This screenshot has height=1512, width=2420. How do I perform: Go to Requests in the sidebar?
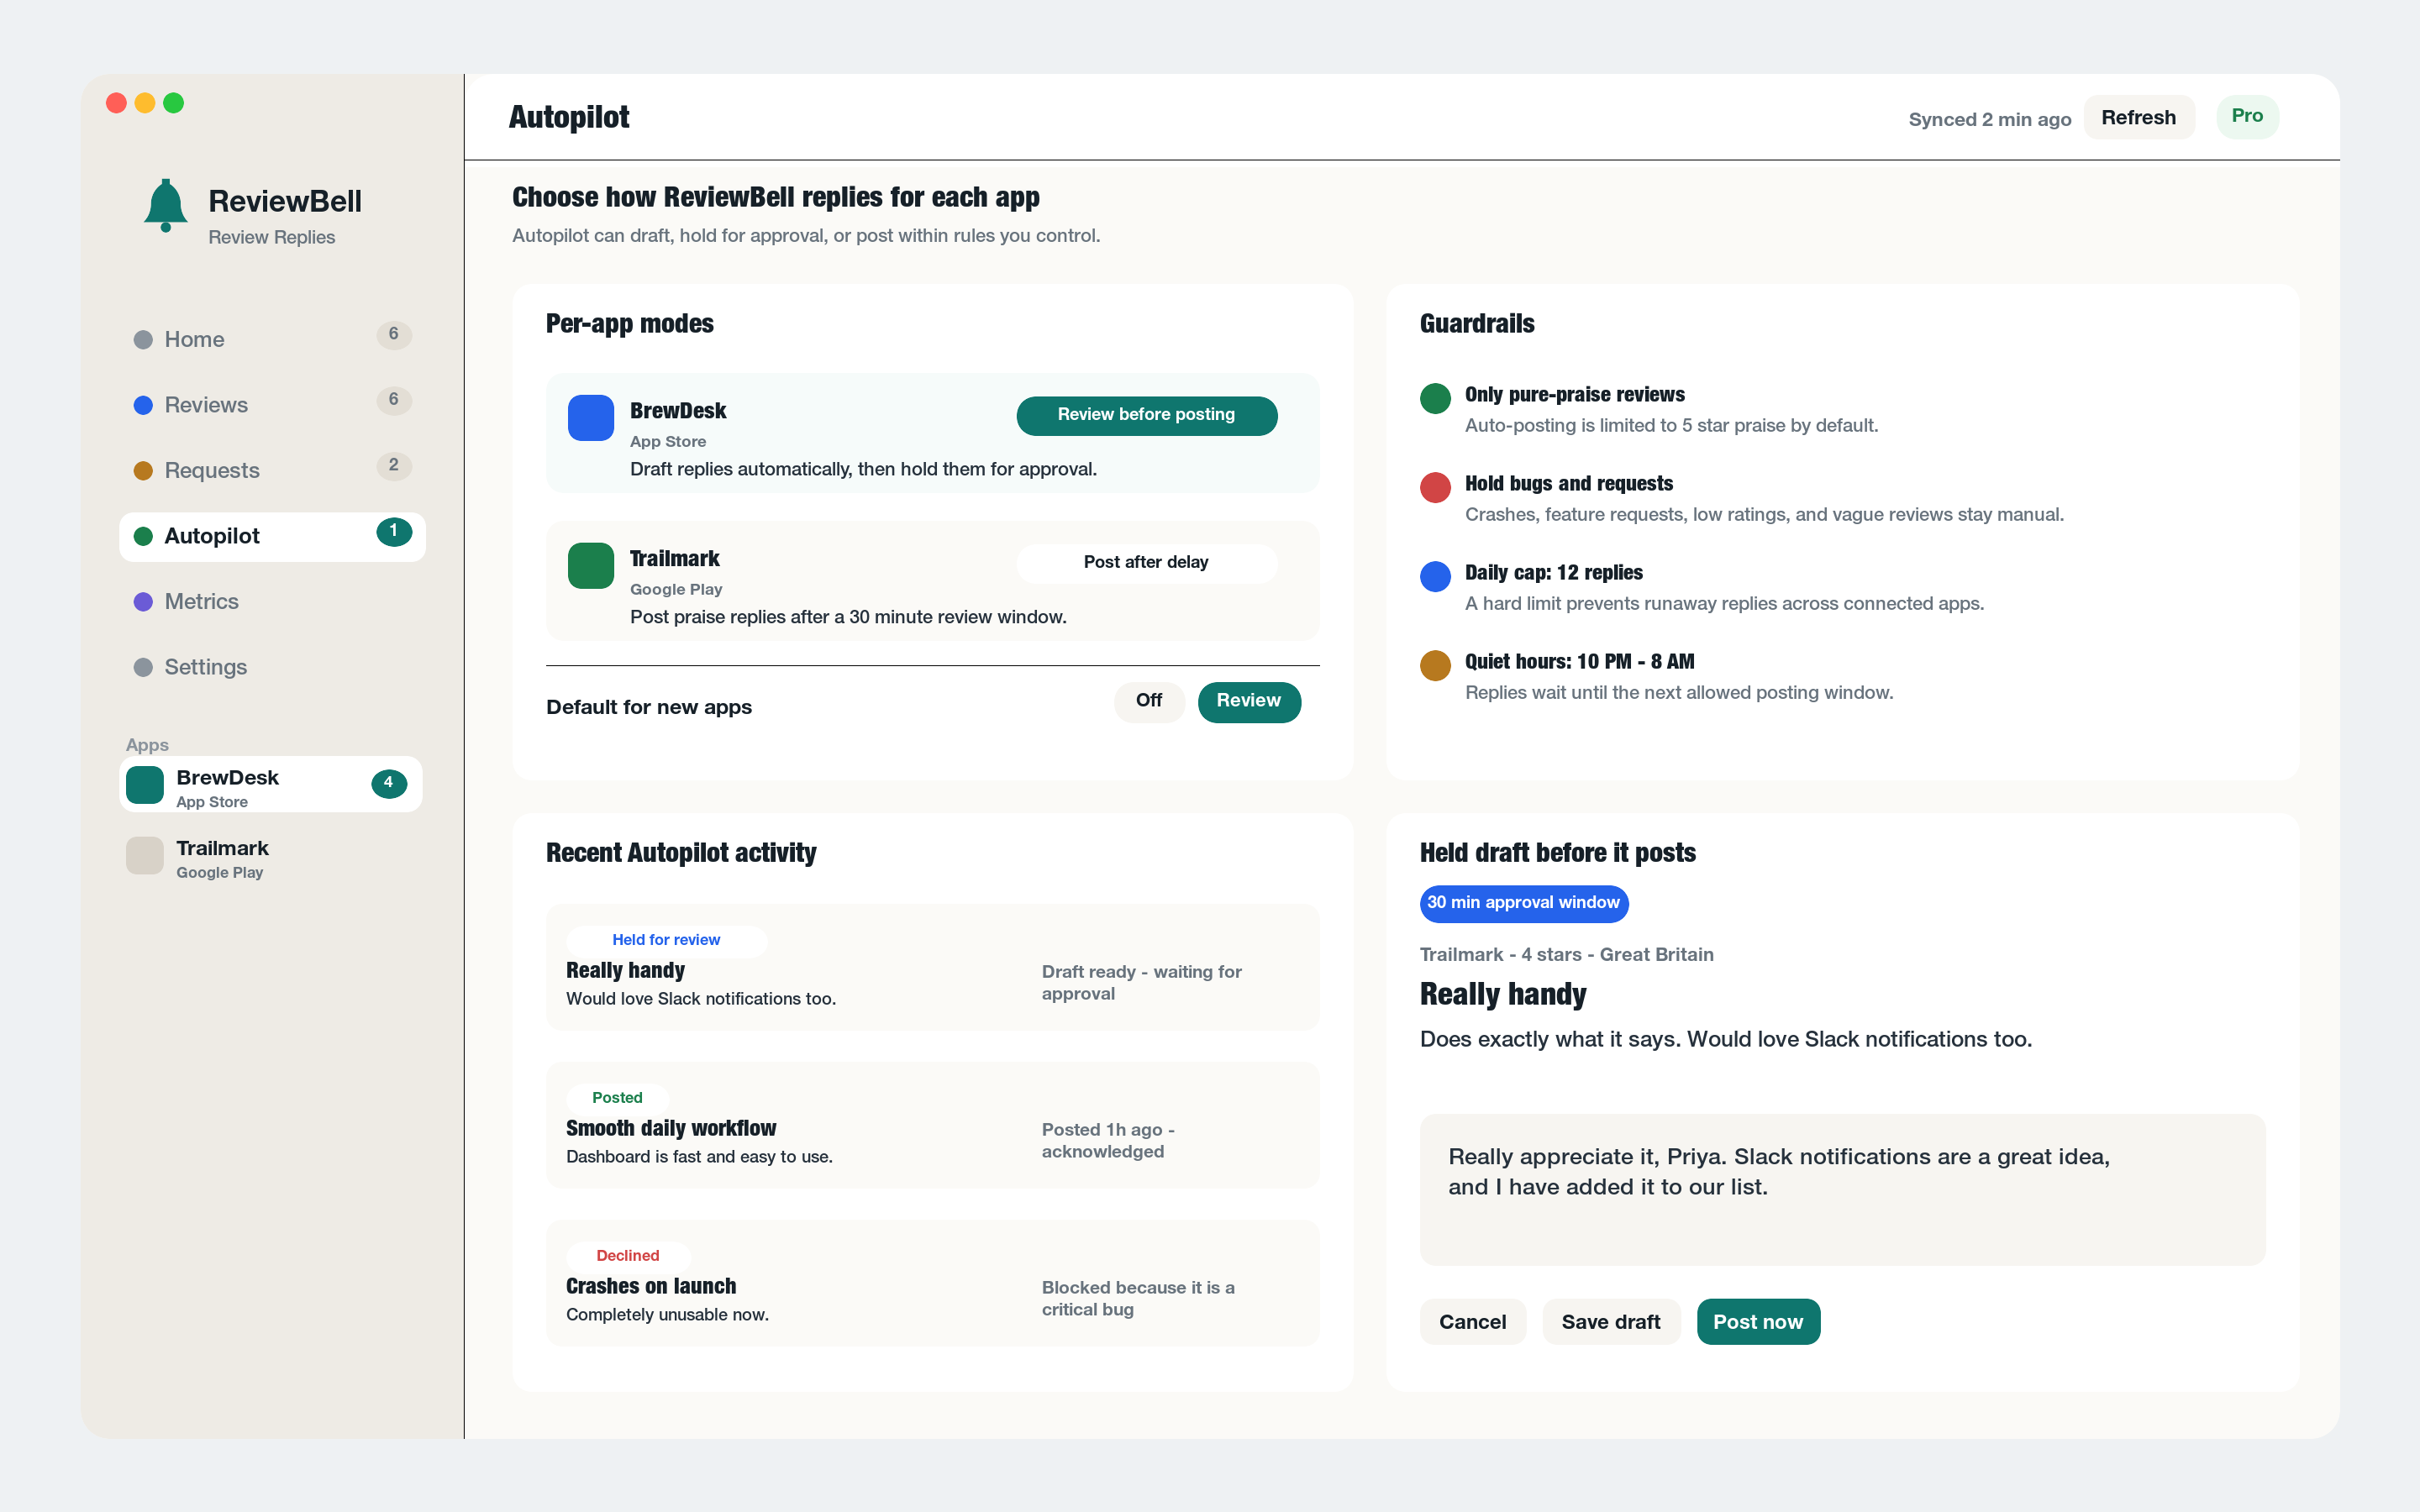pos(272,471)
